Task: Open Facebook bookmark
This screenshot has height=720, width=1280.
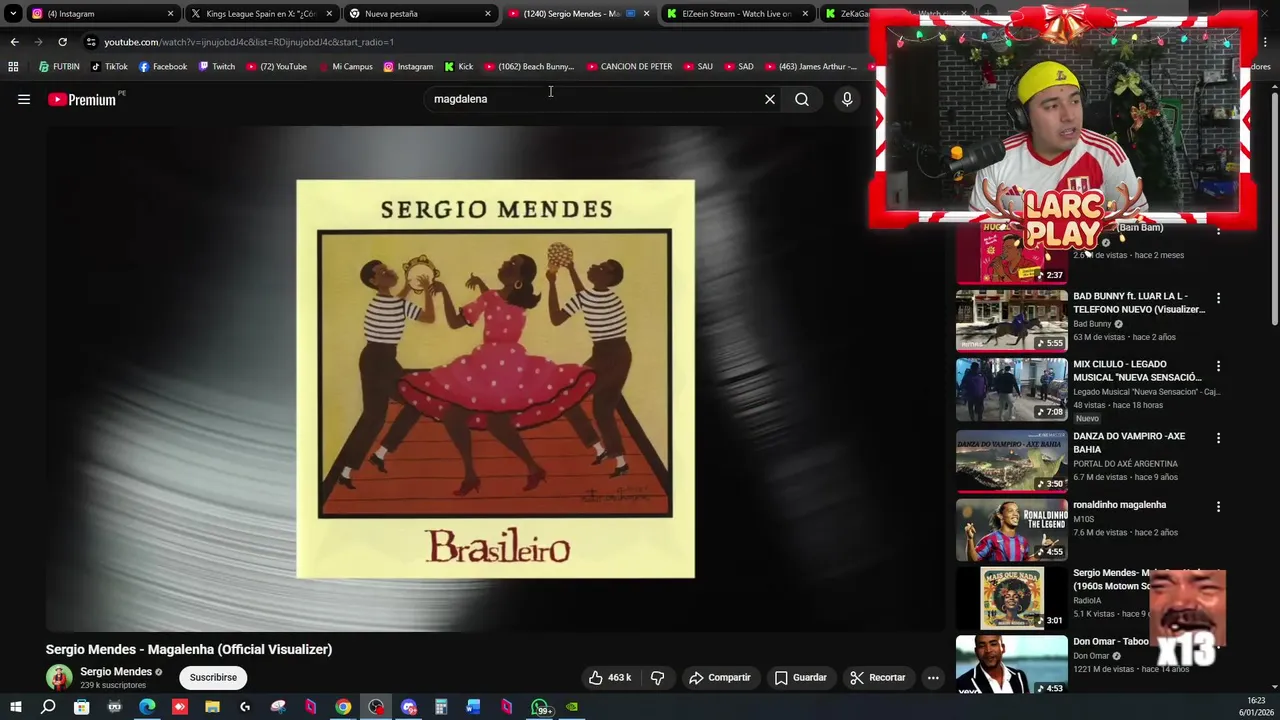Action: pyautogui.click(x=163, y=67)
